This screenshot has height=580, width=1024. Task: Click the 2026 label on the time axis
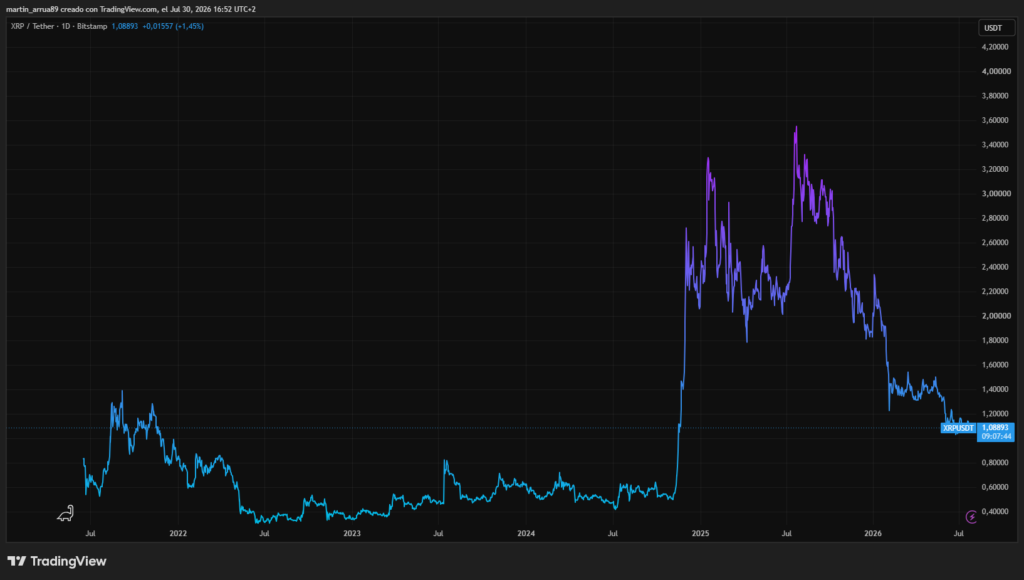(872, 533)
